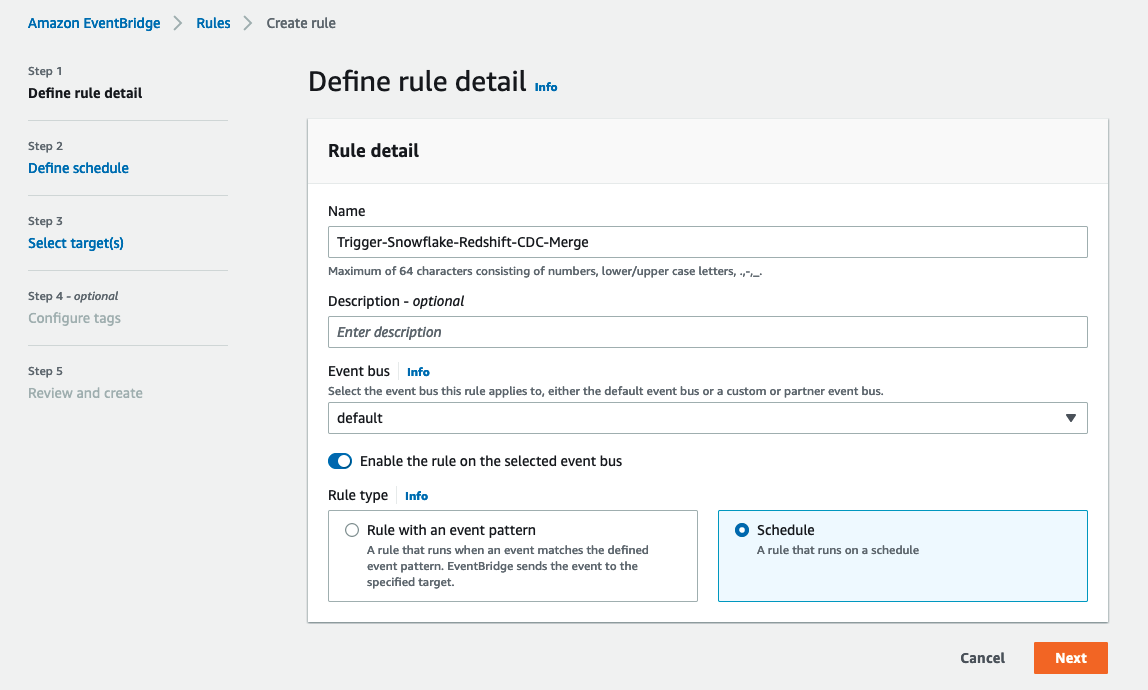Navigate to Rules breadcrumb link

pos(213,23)
